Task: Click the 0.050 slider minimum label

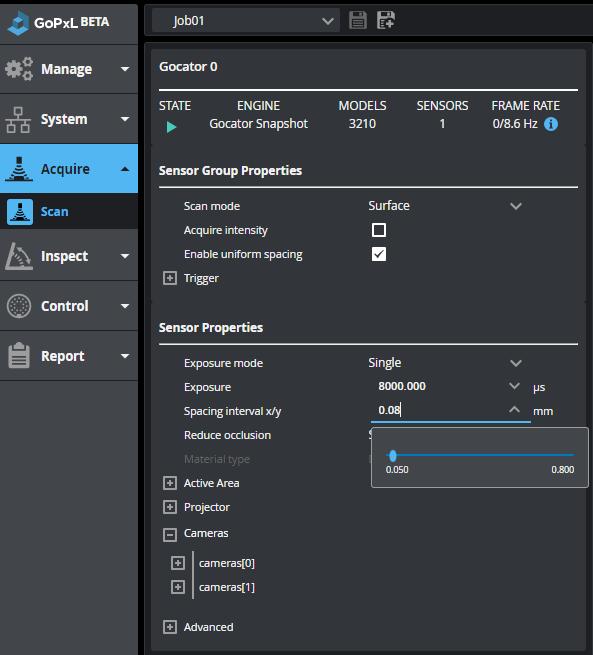Action: point(397,470)
